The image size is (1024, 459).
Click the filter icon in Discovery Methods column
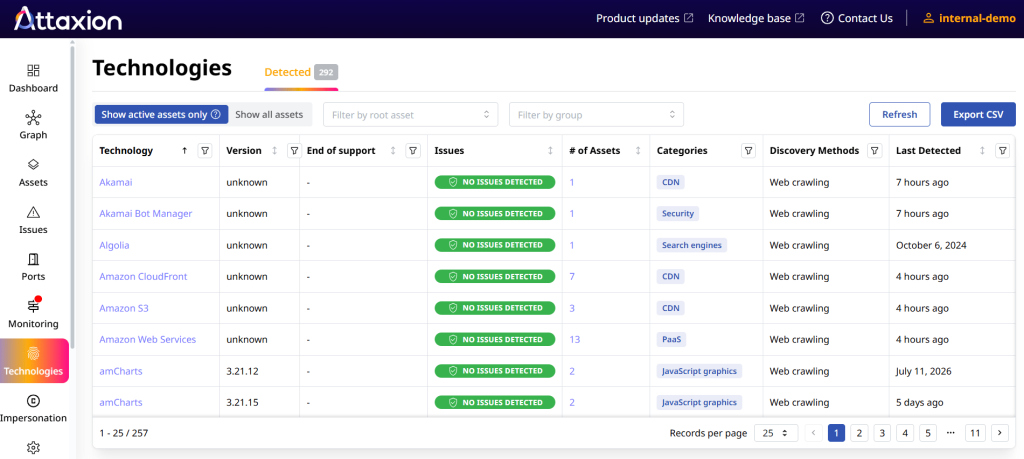tap(874, 151)
